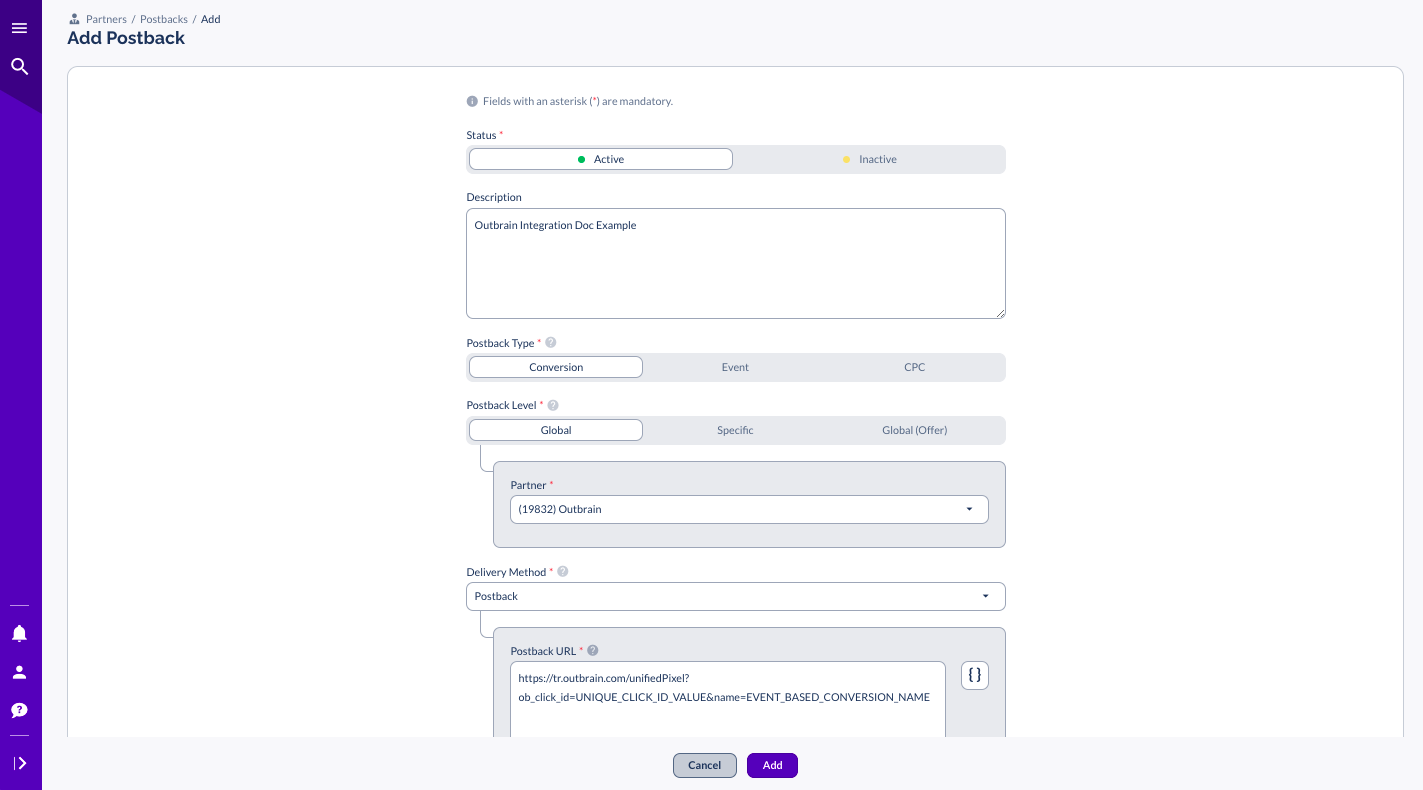The width and height of the screenshot is (1423, 790).
Task: Click into the Description text area
Action: (736, 263)
